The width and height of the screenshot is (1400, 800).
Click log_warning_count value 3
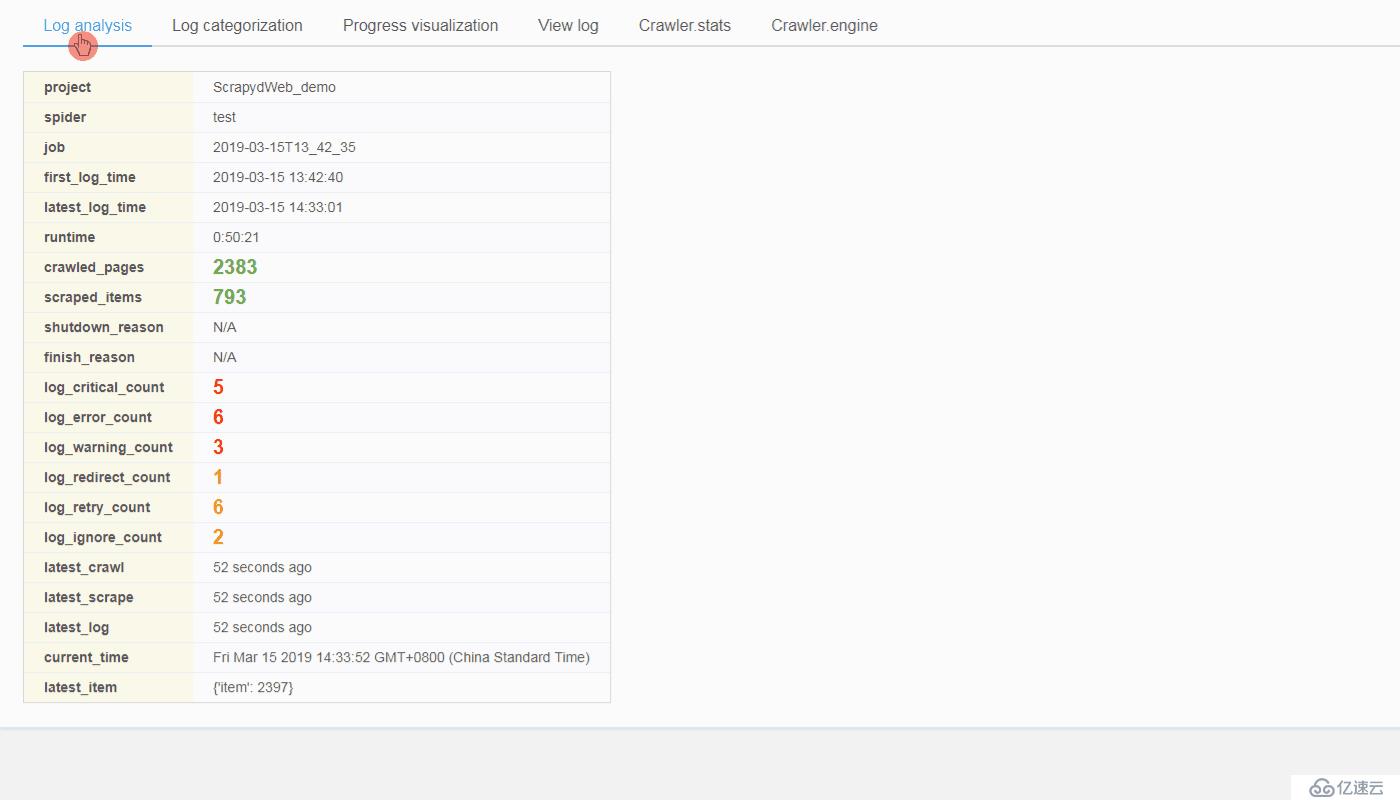coord(218,447)
